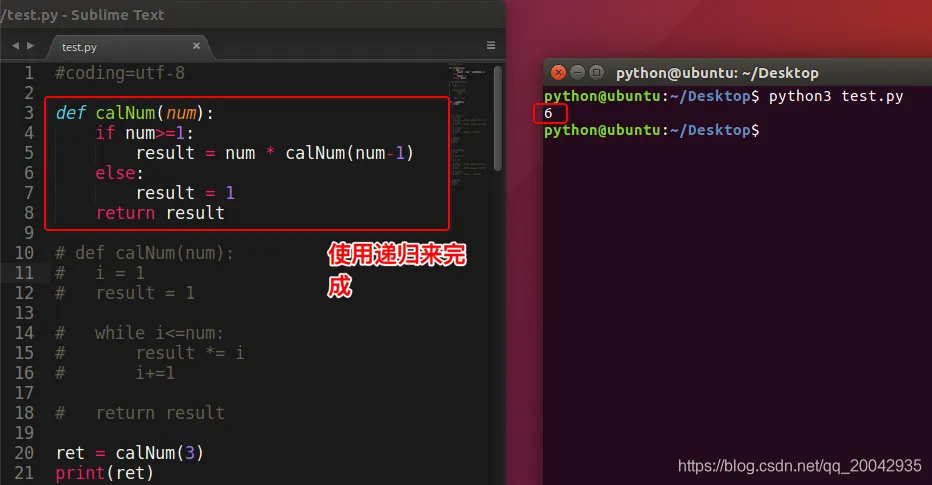Click line number 1 in the gutter

(x=29, y=73)
